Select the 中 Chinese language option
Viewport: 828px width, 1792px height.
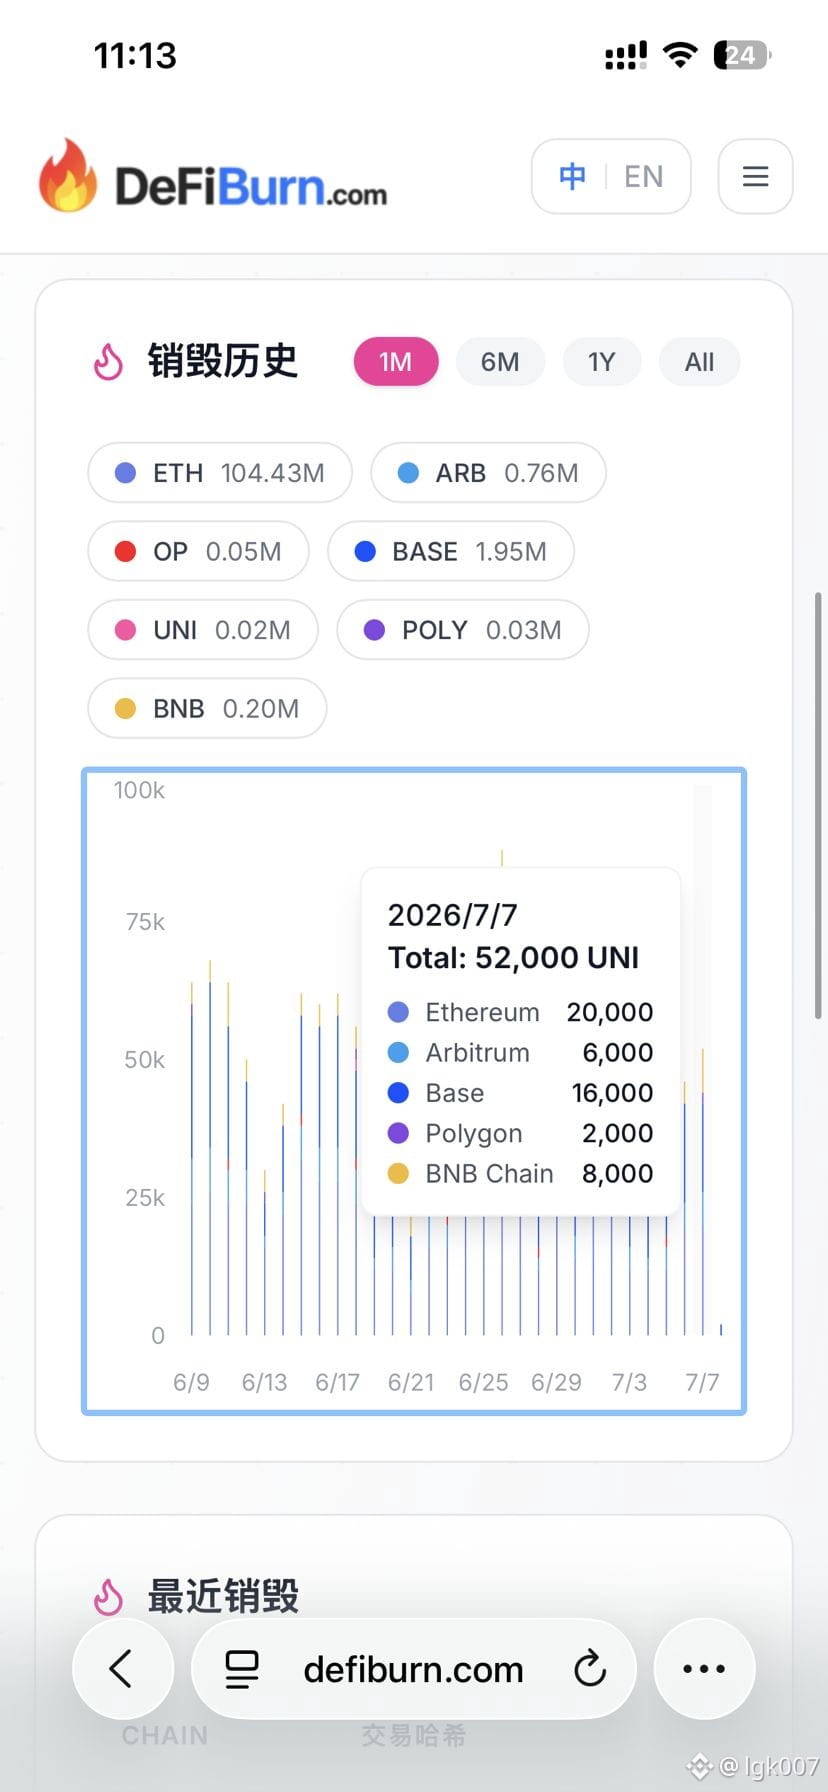[572, 177]
